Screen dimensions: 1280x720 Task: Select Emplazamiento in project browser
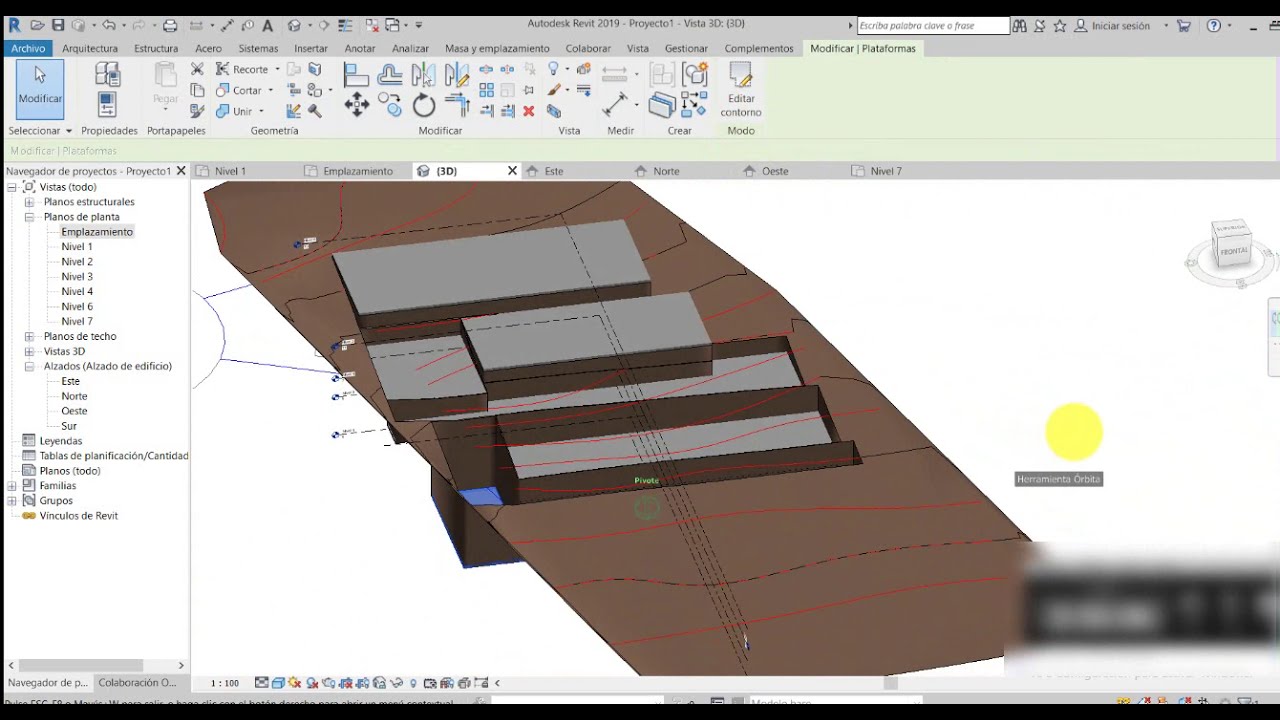[x=97, y=232]
